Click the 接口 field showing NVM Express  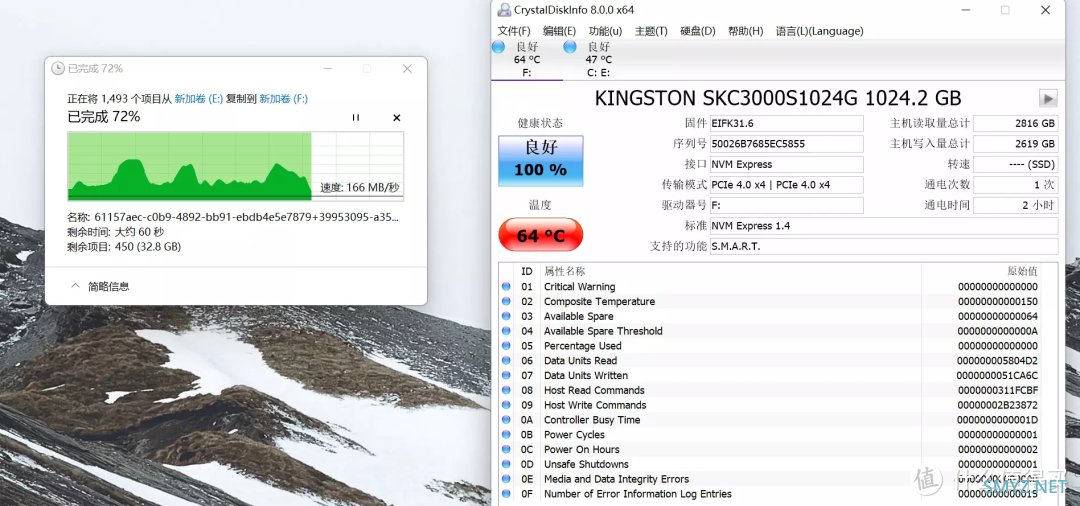(787, 165)
